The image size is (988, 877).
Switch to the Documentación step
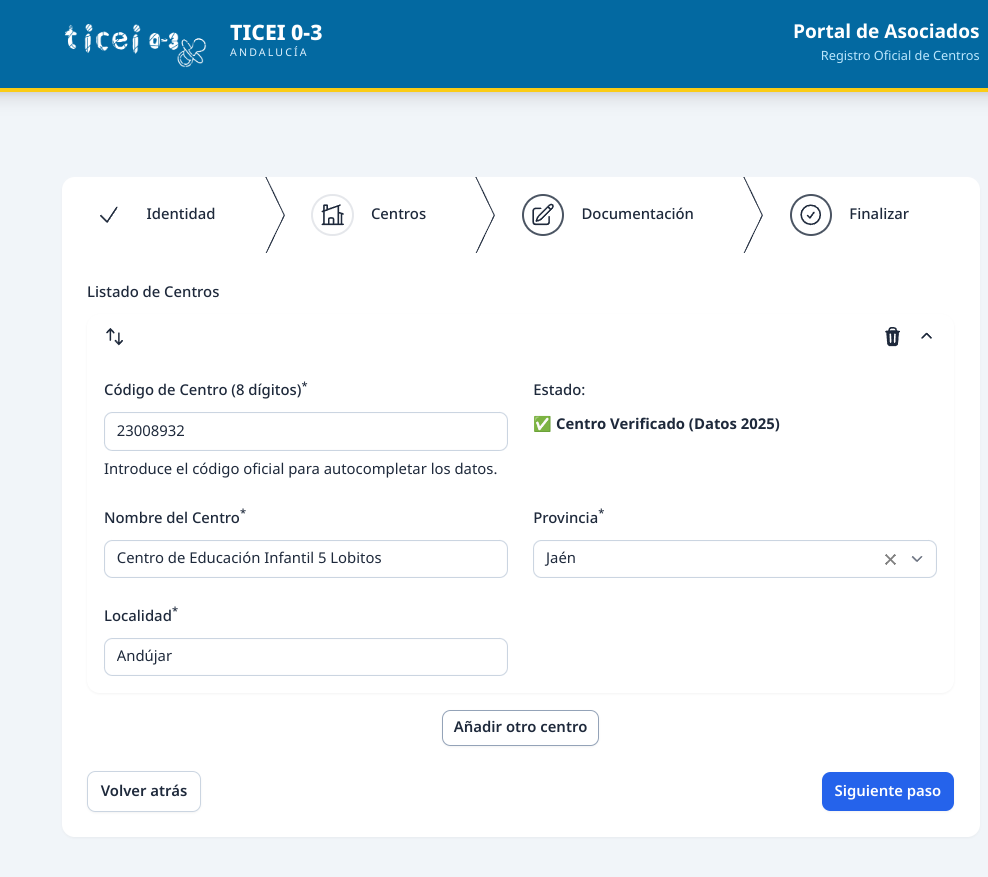pyautogui.click(x=637, y=214)
